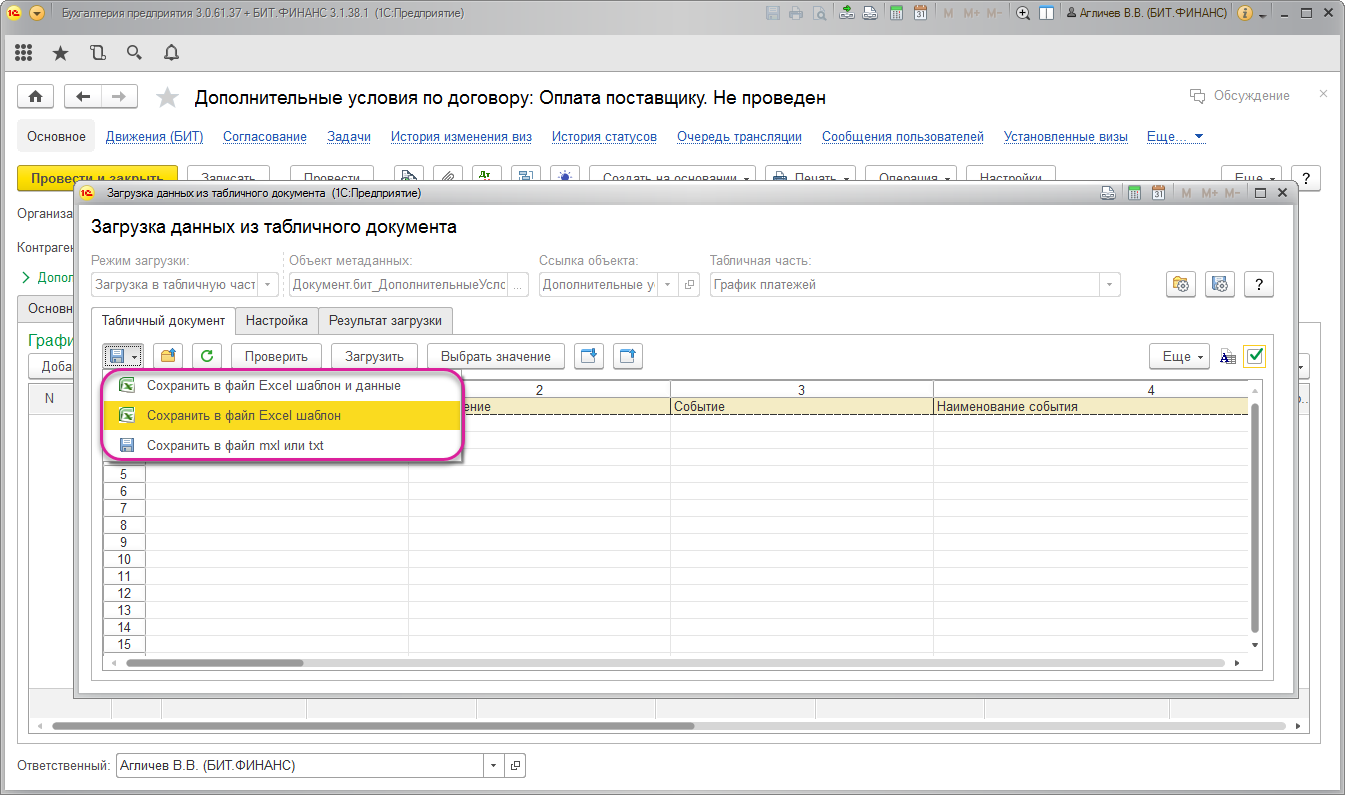
Task: Open the orange main menu dropdown circle
Action: click(x=37, y=14)
